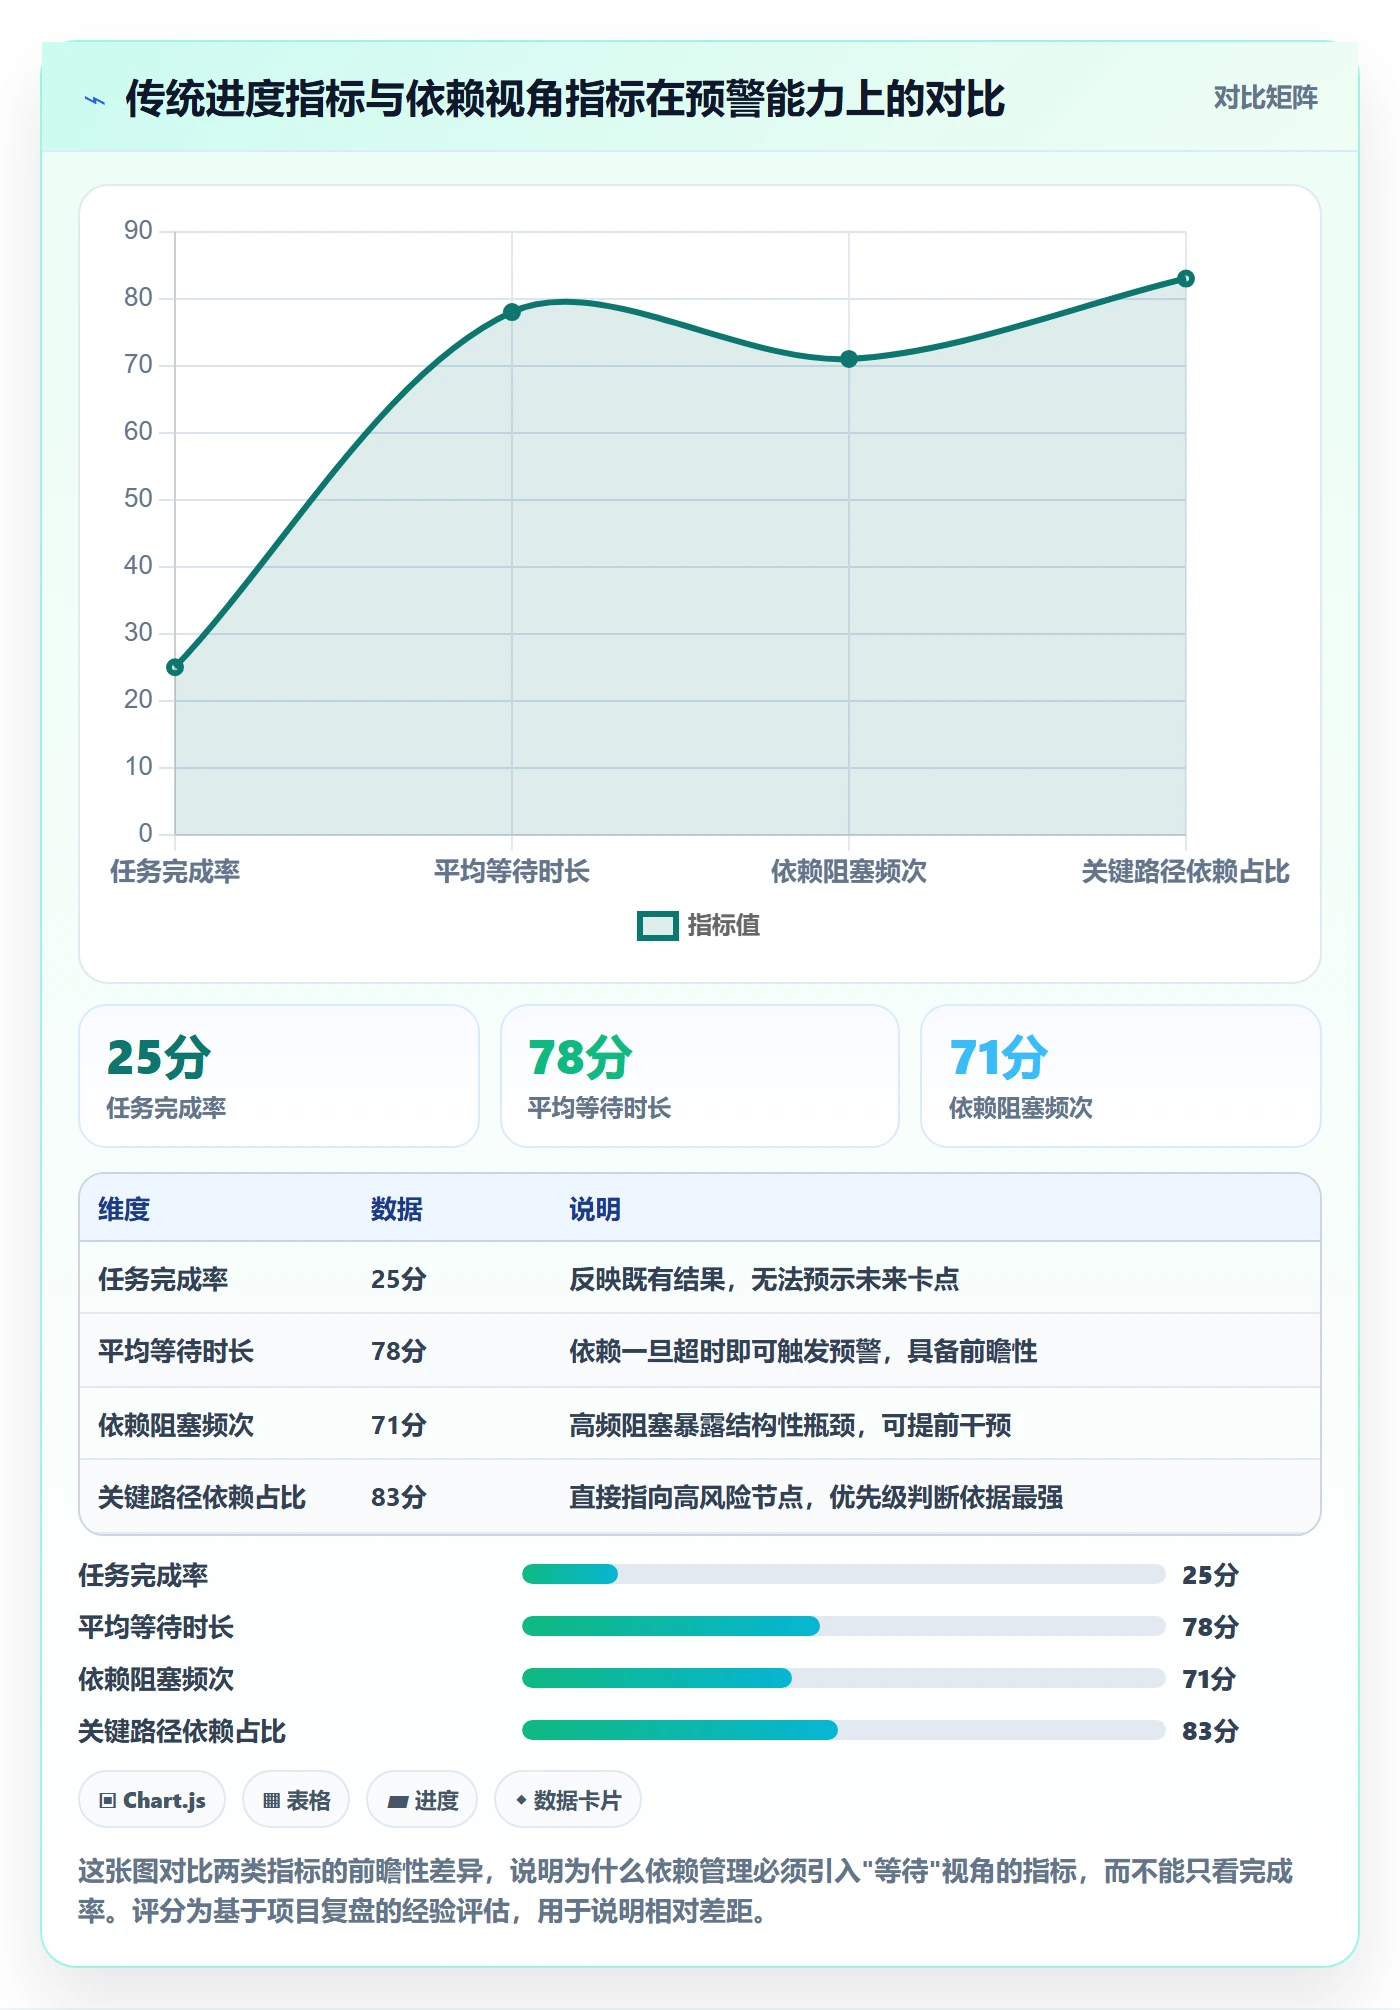Click the 平均等待时长 progress bar
Viewport: 1400px width, 2010px height.
coord(843,1627)
